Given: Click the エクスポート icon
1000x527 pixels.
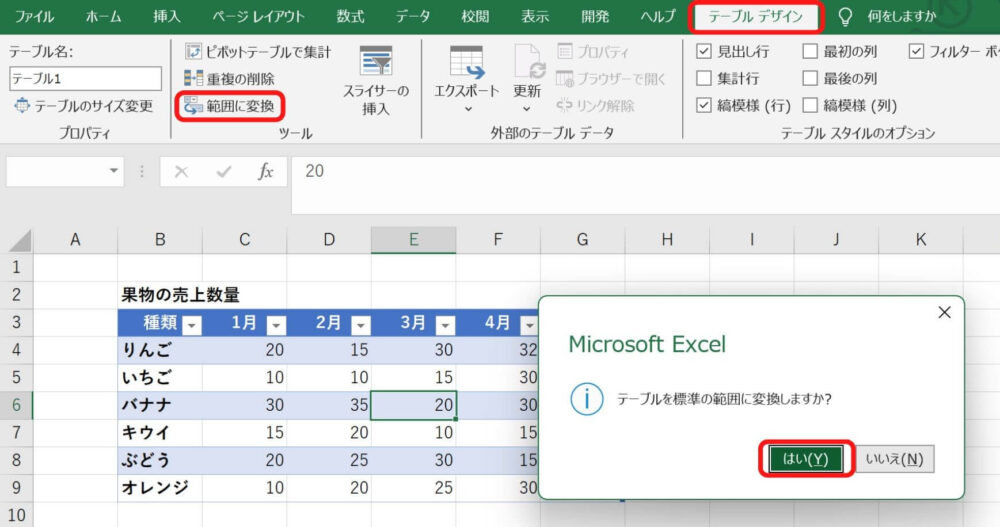Looking at the screenshot, I should click(x=466, y=63).
